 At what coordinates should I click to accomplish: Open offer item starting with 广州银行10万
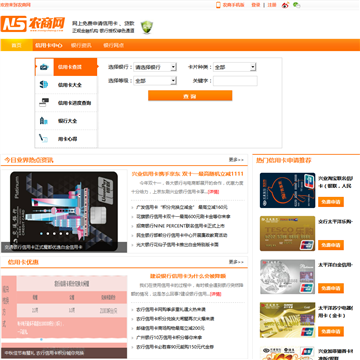click(169, 337)
